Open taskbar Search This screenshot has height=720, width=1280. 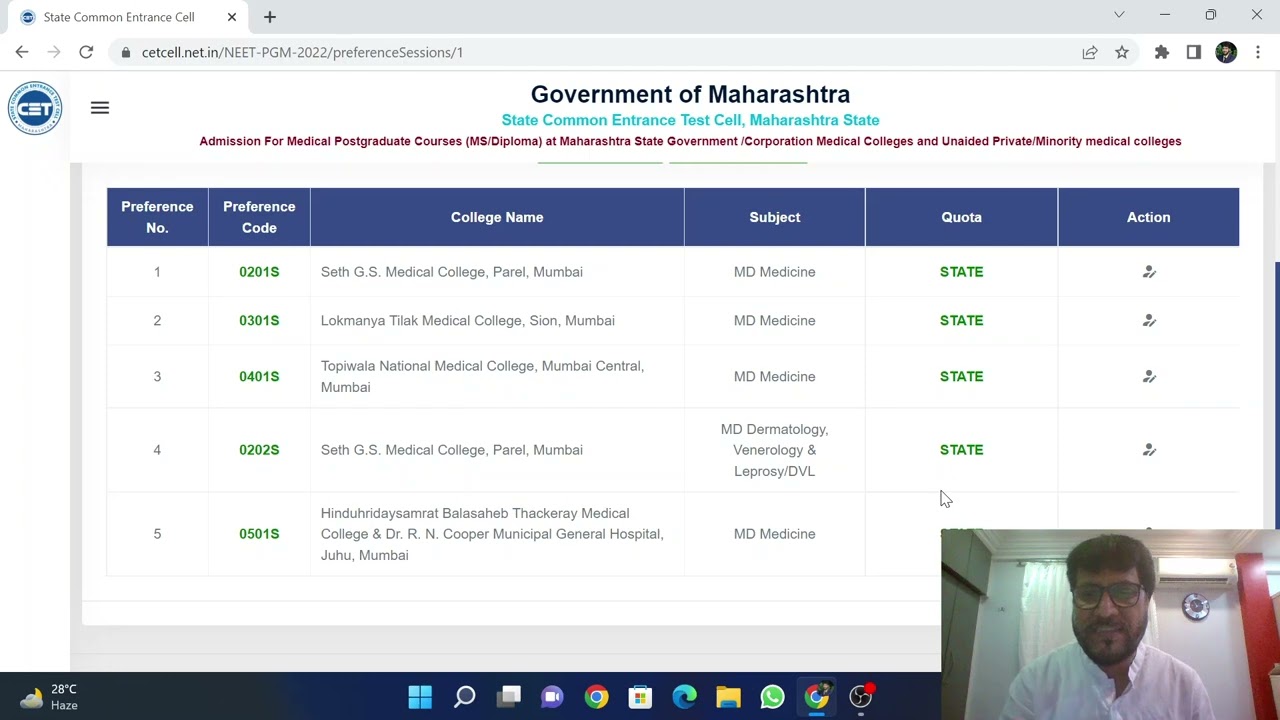click(465, 696)
